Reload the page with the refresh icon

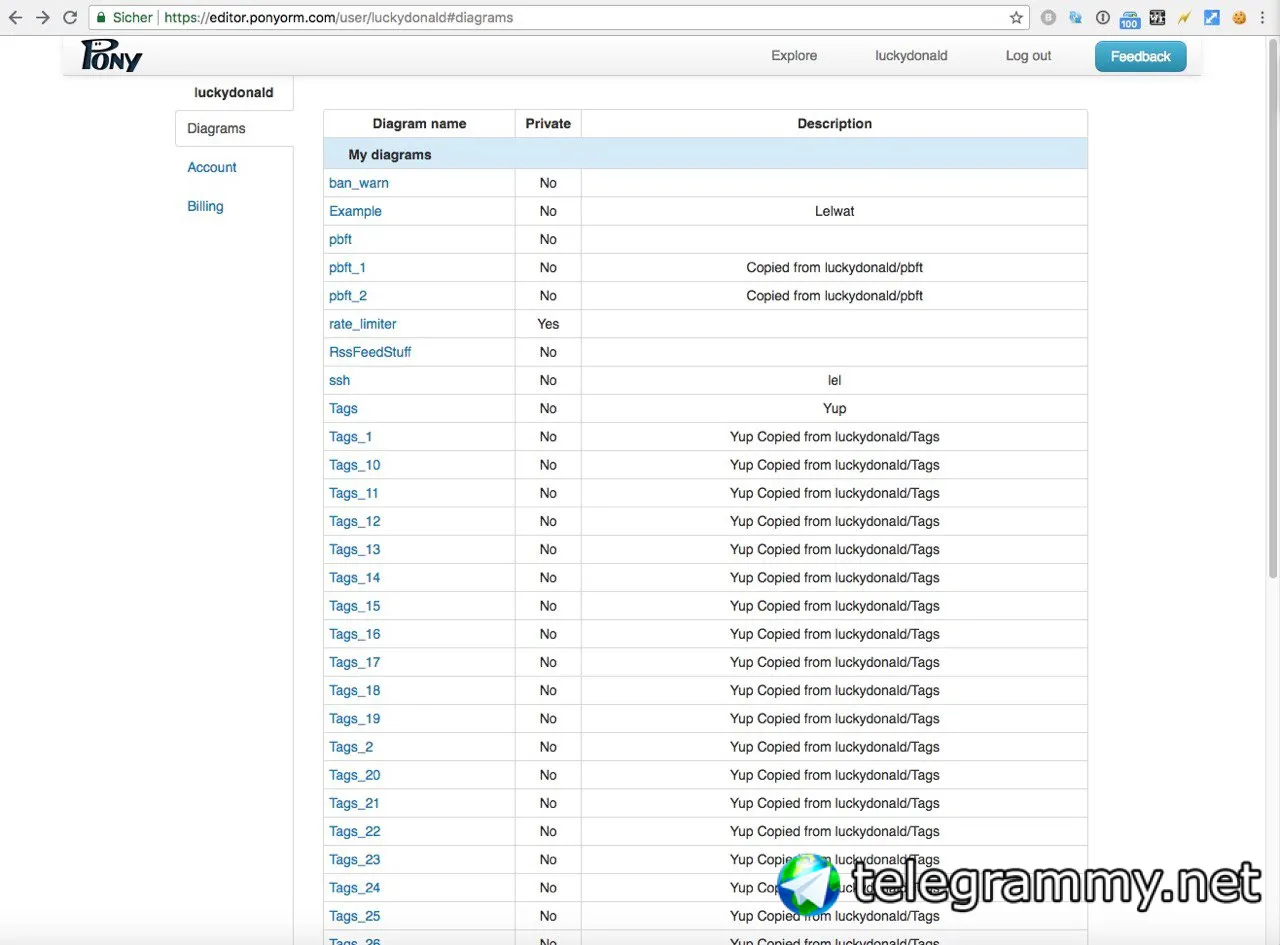(70, 17)
